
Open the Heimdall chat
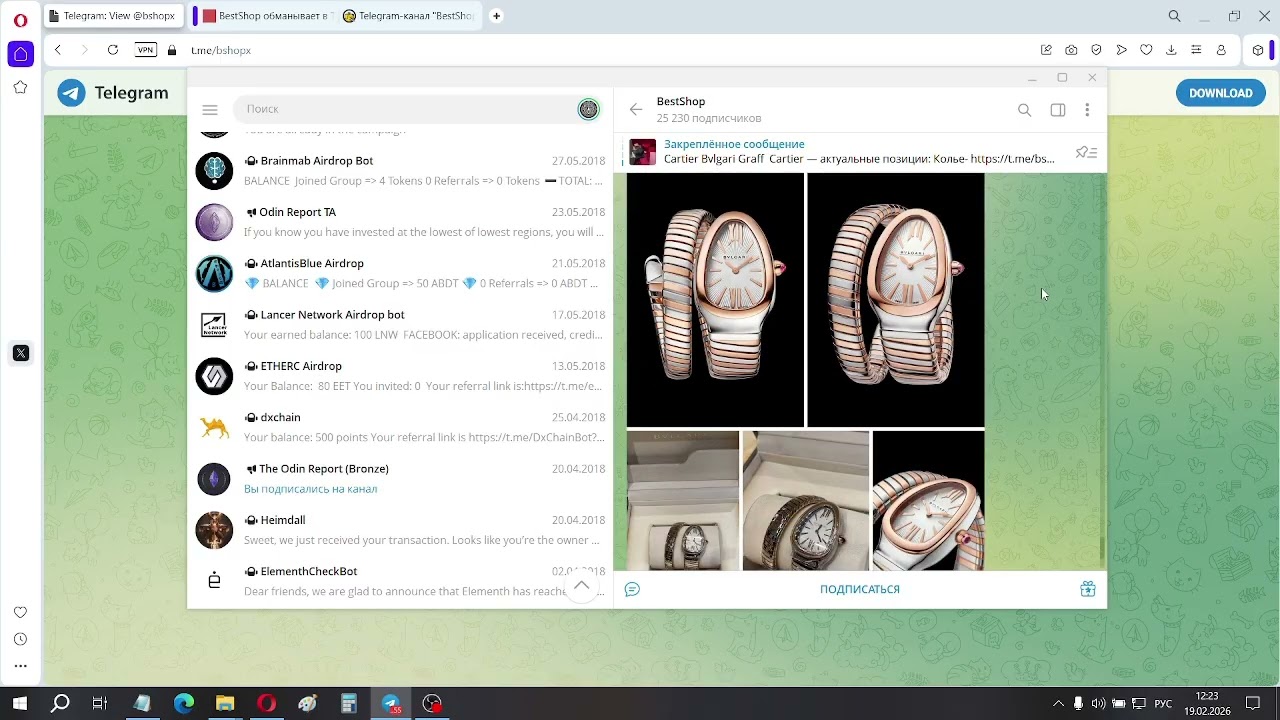(400, 530)
